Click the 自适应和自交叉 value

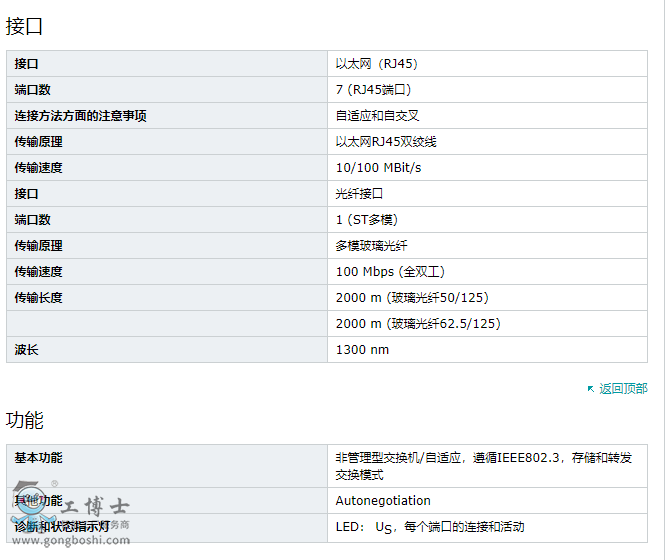(x=377, y=116)
